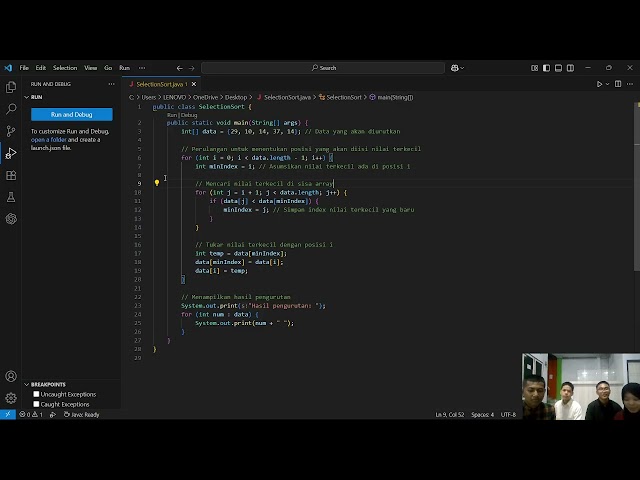The width and height of the screenshot is (640, 480).
Task: Click Ln 9, Col 52 status item
Action: pyautogui.click(x=449, y=414)
